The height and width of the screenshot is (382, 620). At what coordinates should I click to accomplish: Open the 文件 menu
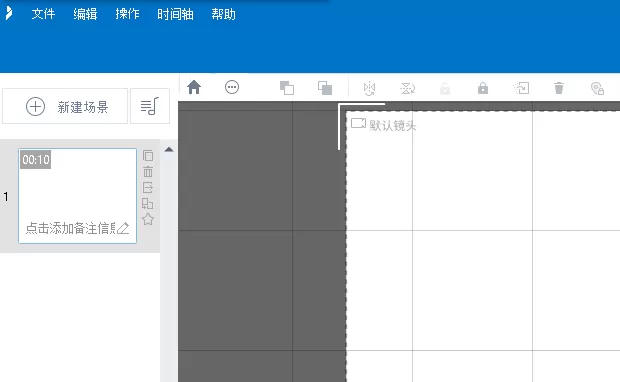[x=43, y=14]
